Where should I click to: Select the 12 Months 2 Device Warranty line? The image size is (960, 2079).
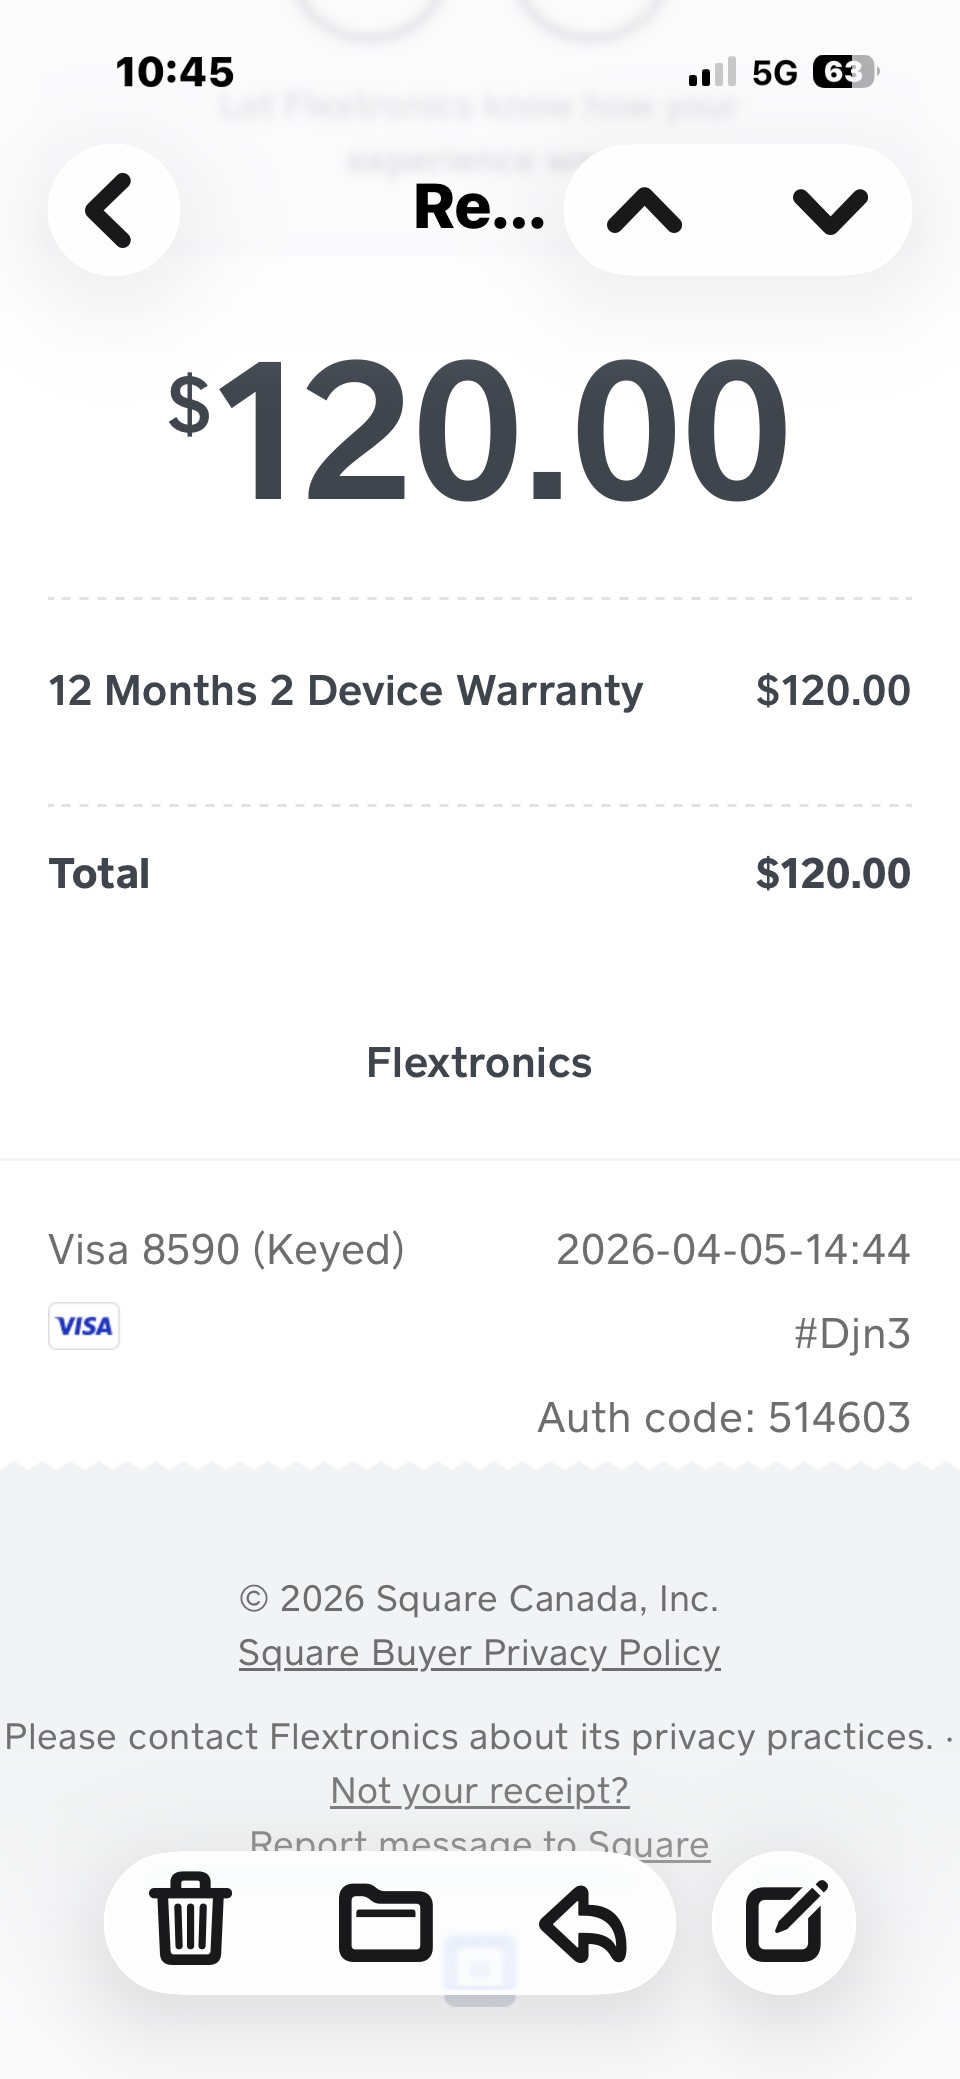coord(346,691)
